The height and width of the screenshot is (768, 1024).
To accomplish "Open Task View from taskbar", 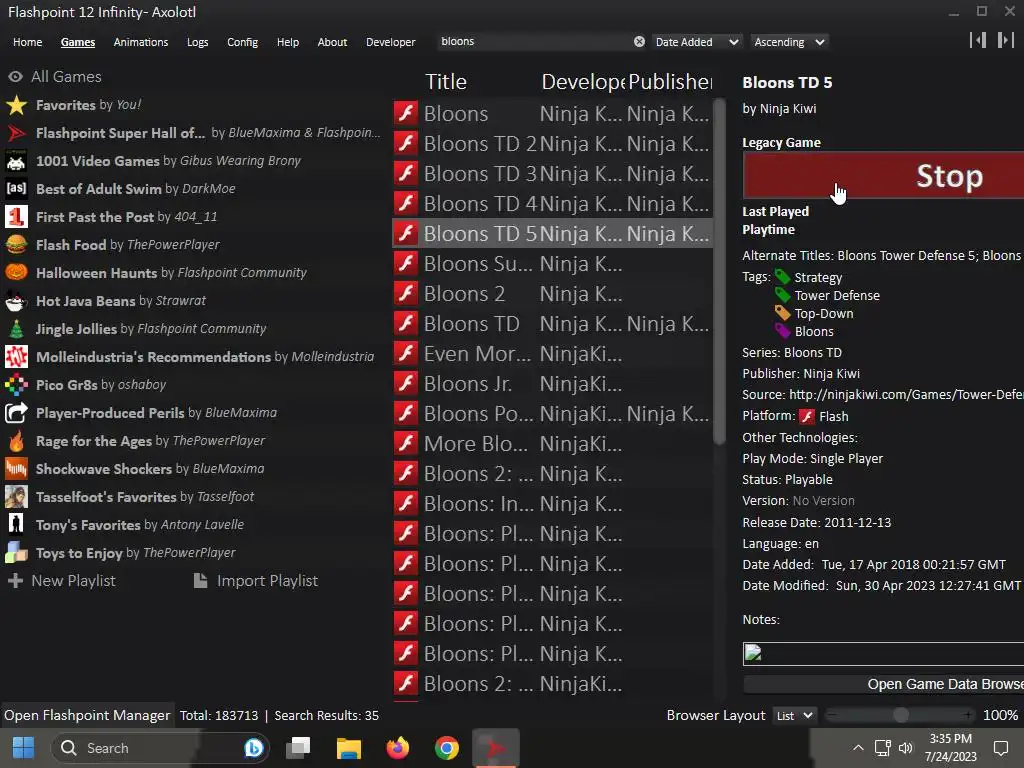I will tap(298, 748).
